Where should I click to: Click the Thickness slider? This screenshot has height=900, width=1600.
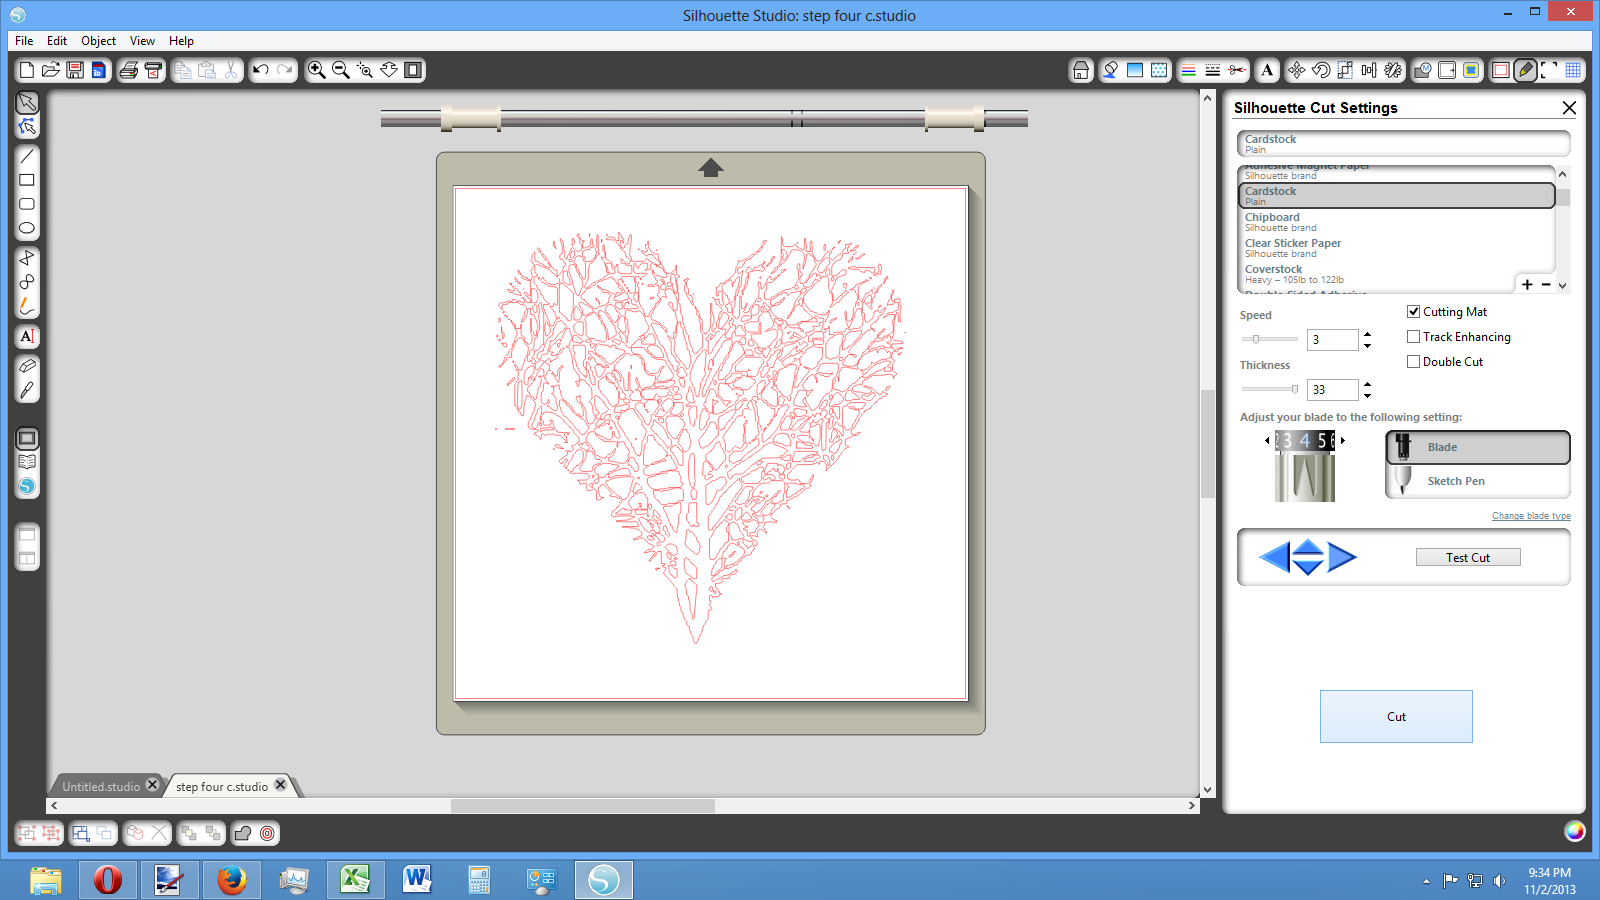(x=1270, y=389)
